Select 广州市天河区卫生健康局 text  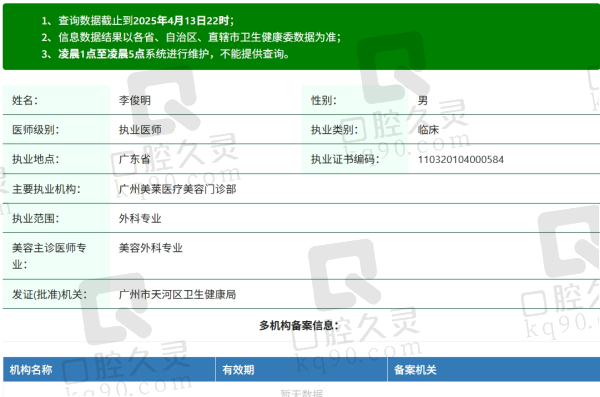[178, 294]
